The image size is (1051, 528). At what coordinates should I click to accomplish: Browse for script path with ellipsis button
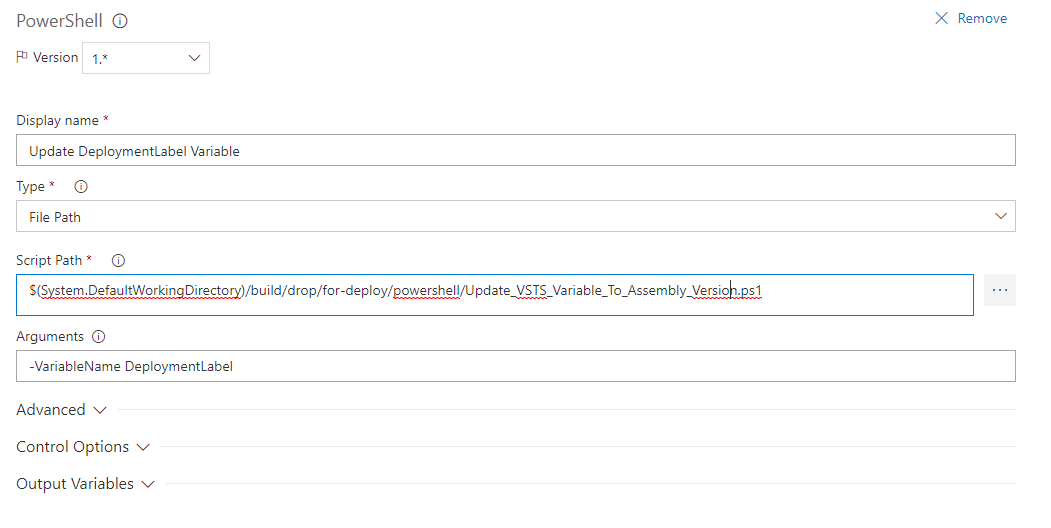(x=999, y=290)
